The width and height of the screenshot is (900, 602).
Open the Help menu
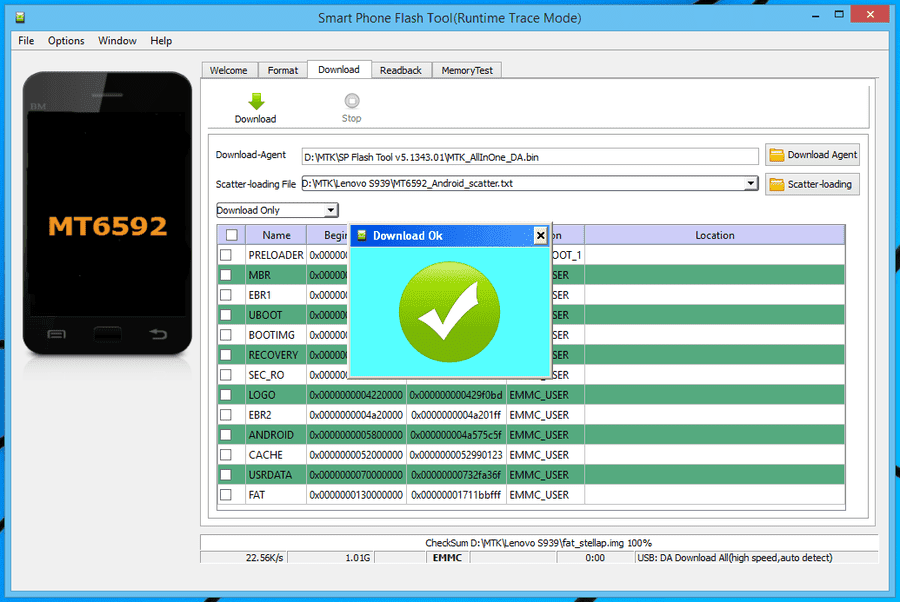[x=161, y=41]
